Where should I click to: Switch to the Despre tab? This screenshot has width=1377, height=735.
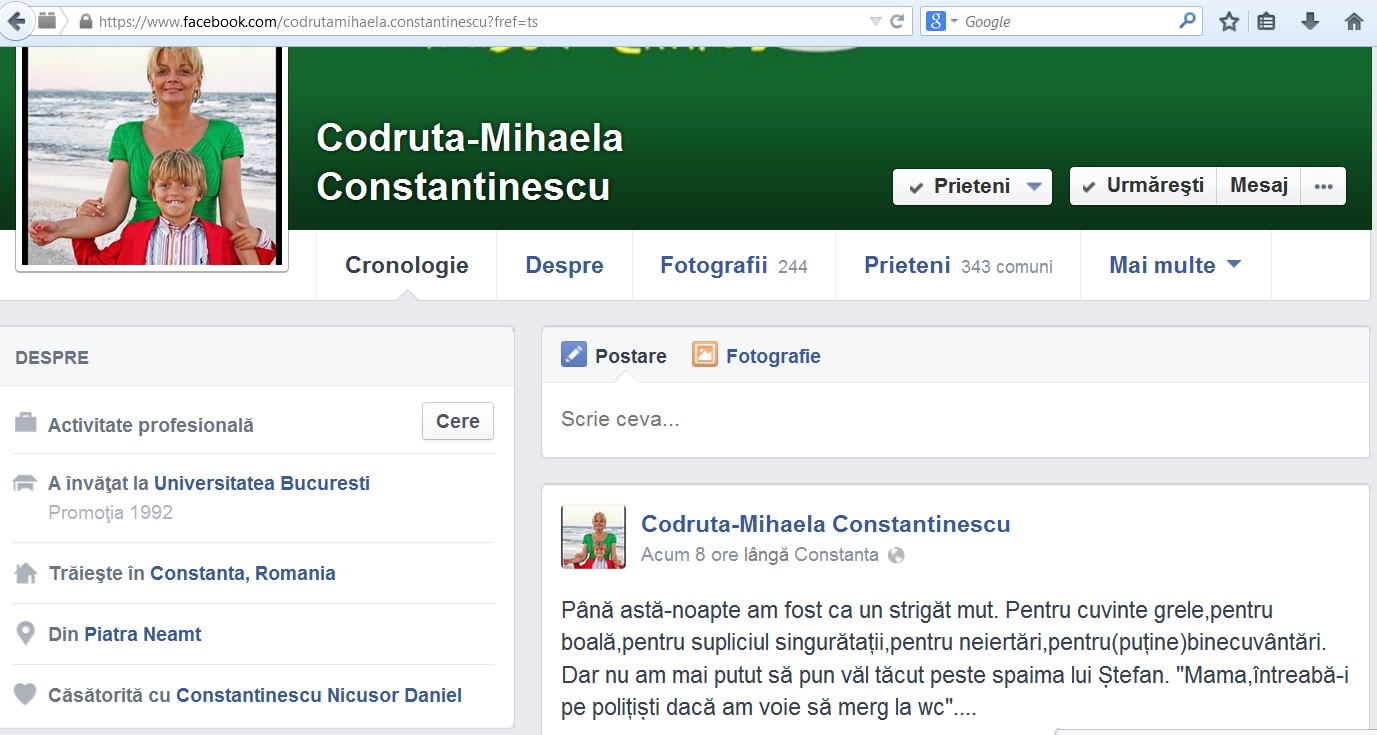pos(564,266)
